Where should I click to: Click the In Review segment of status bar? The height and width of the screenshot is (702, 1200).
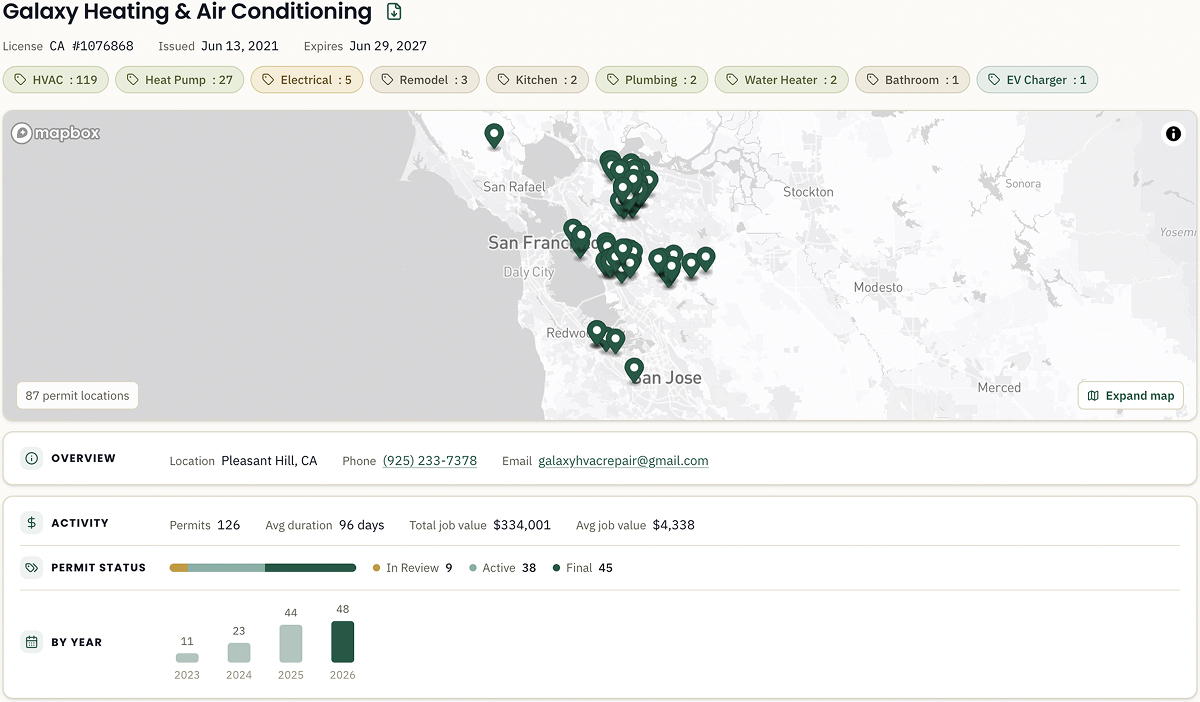179,568
